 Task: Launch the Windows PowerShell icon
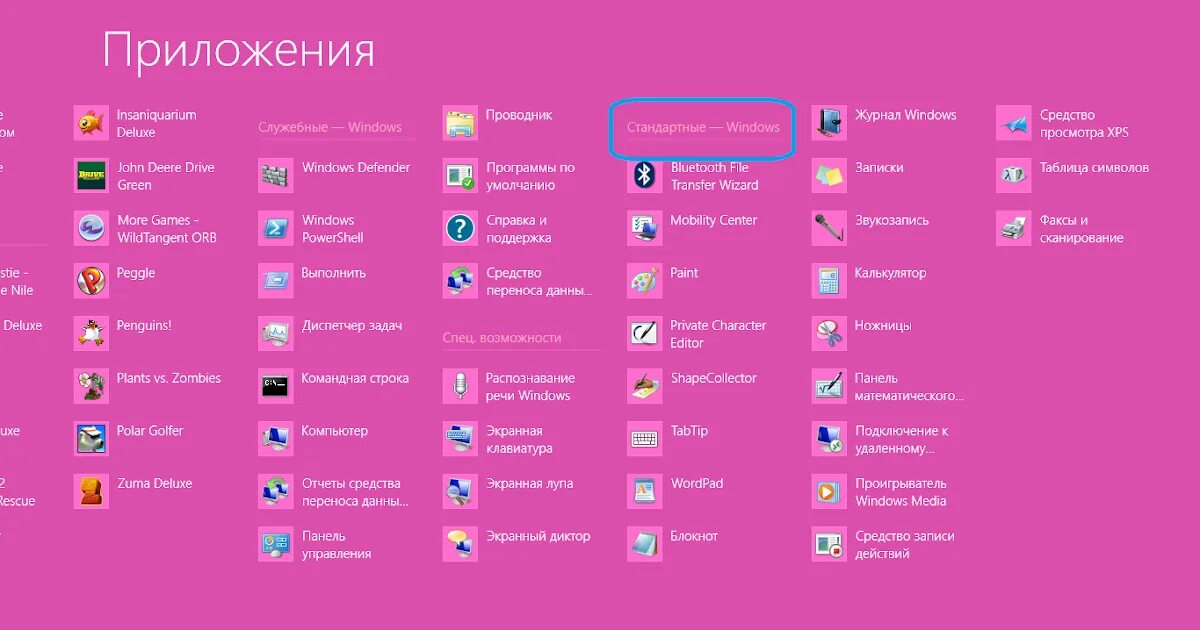pos(276,229)
